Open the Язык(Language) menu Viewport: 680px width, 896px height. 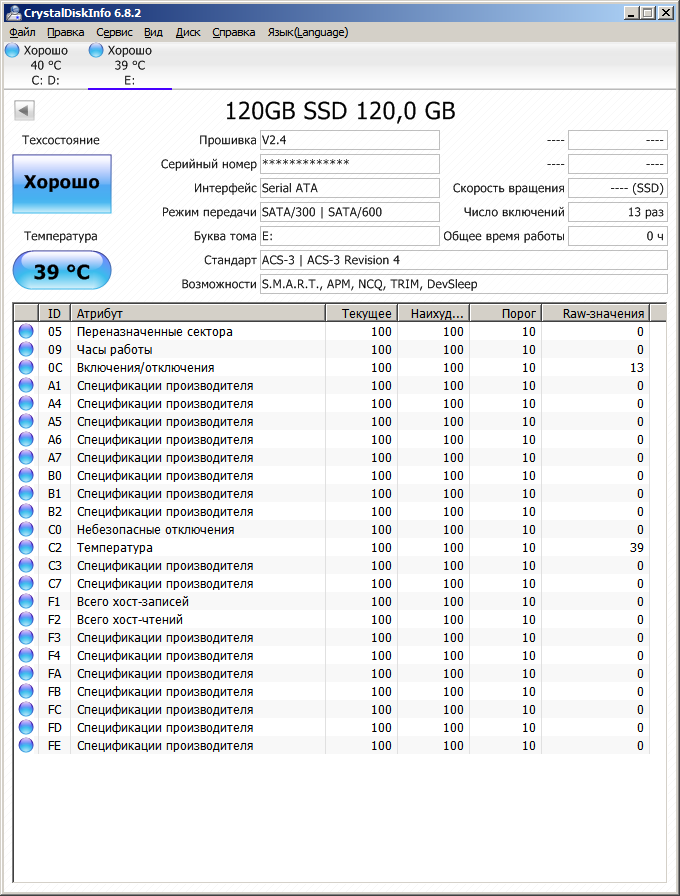pos(307,32)
